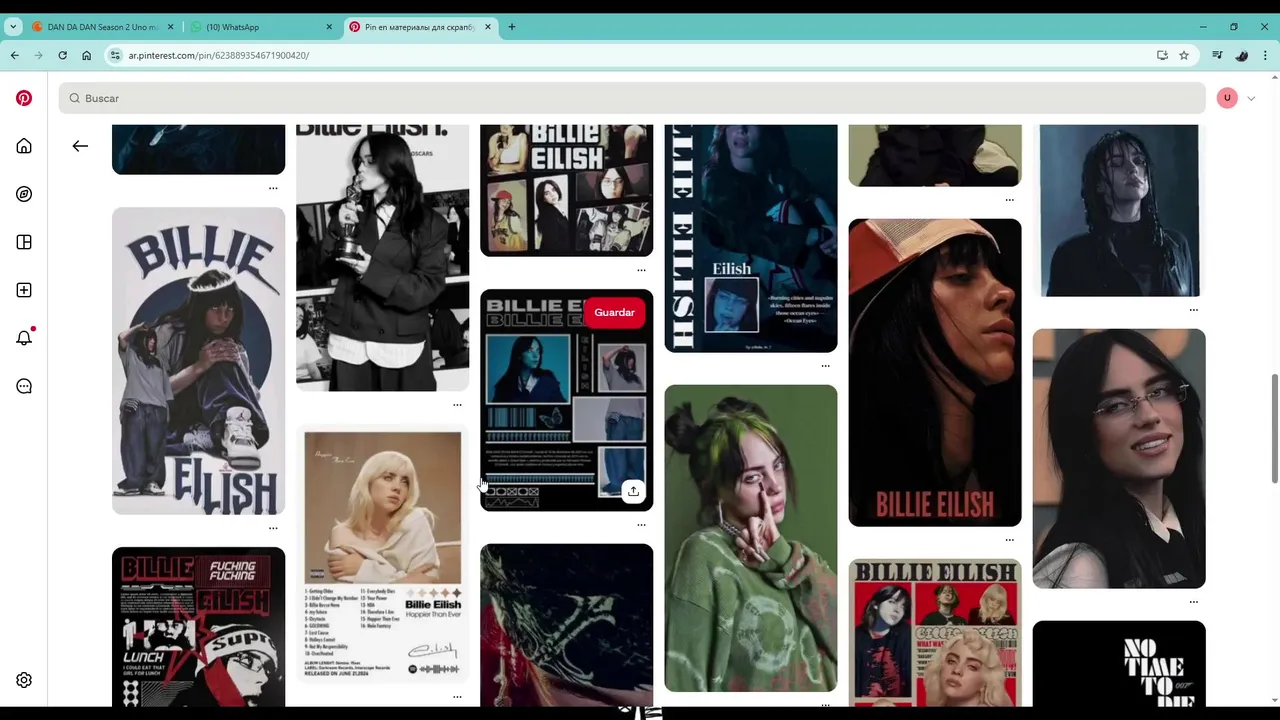1280x720 pixels.
Task: Open options dots under the vertical Eilish blue poster
Action: (825, 366)
